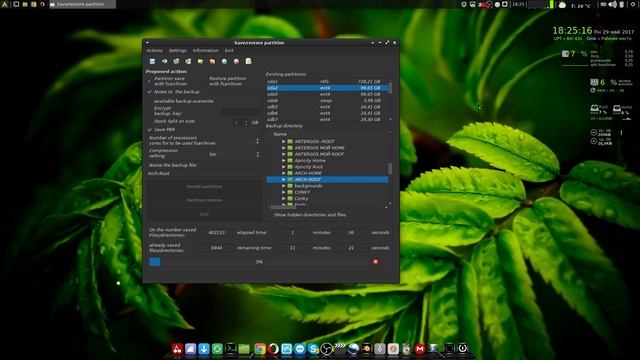Expand the ANTERGOS–ROOT folder
Image resolution: width=640 pixels, height=360 pixels.
[x=283, y=141]
